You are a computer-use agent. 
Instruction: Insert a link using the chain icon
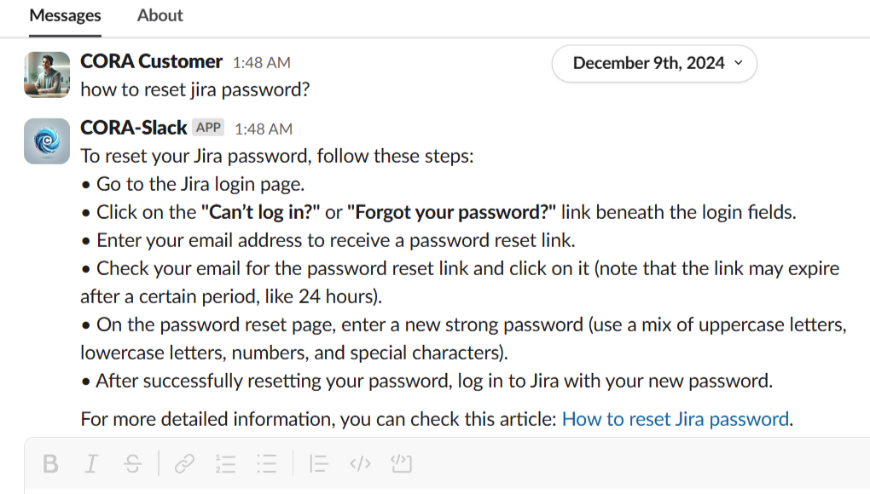(x=184, y=464)
